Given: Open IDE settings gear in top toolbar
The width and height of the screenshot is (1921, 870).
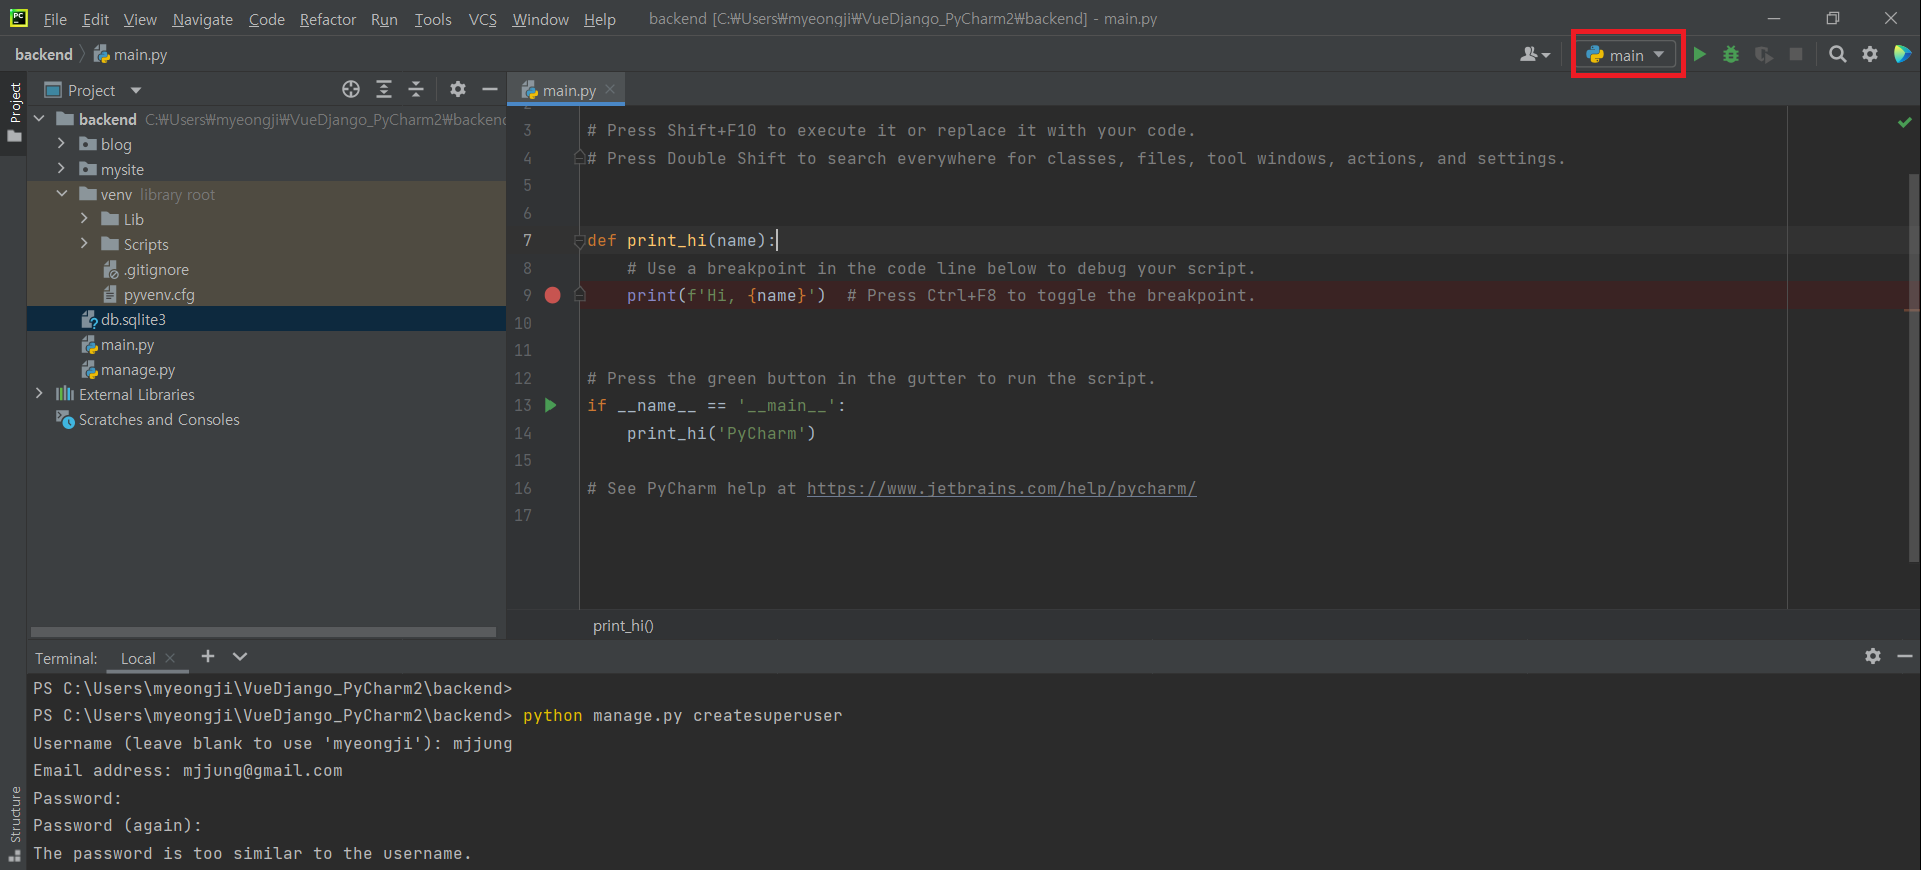Looking at the screenshot, I should 1870,55.
